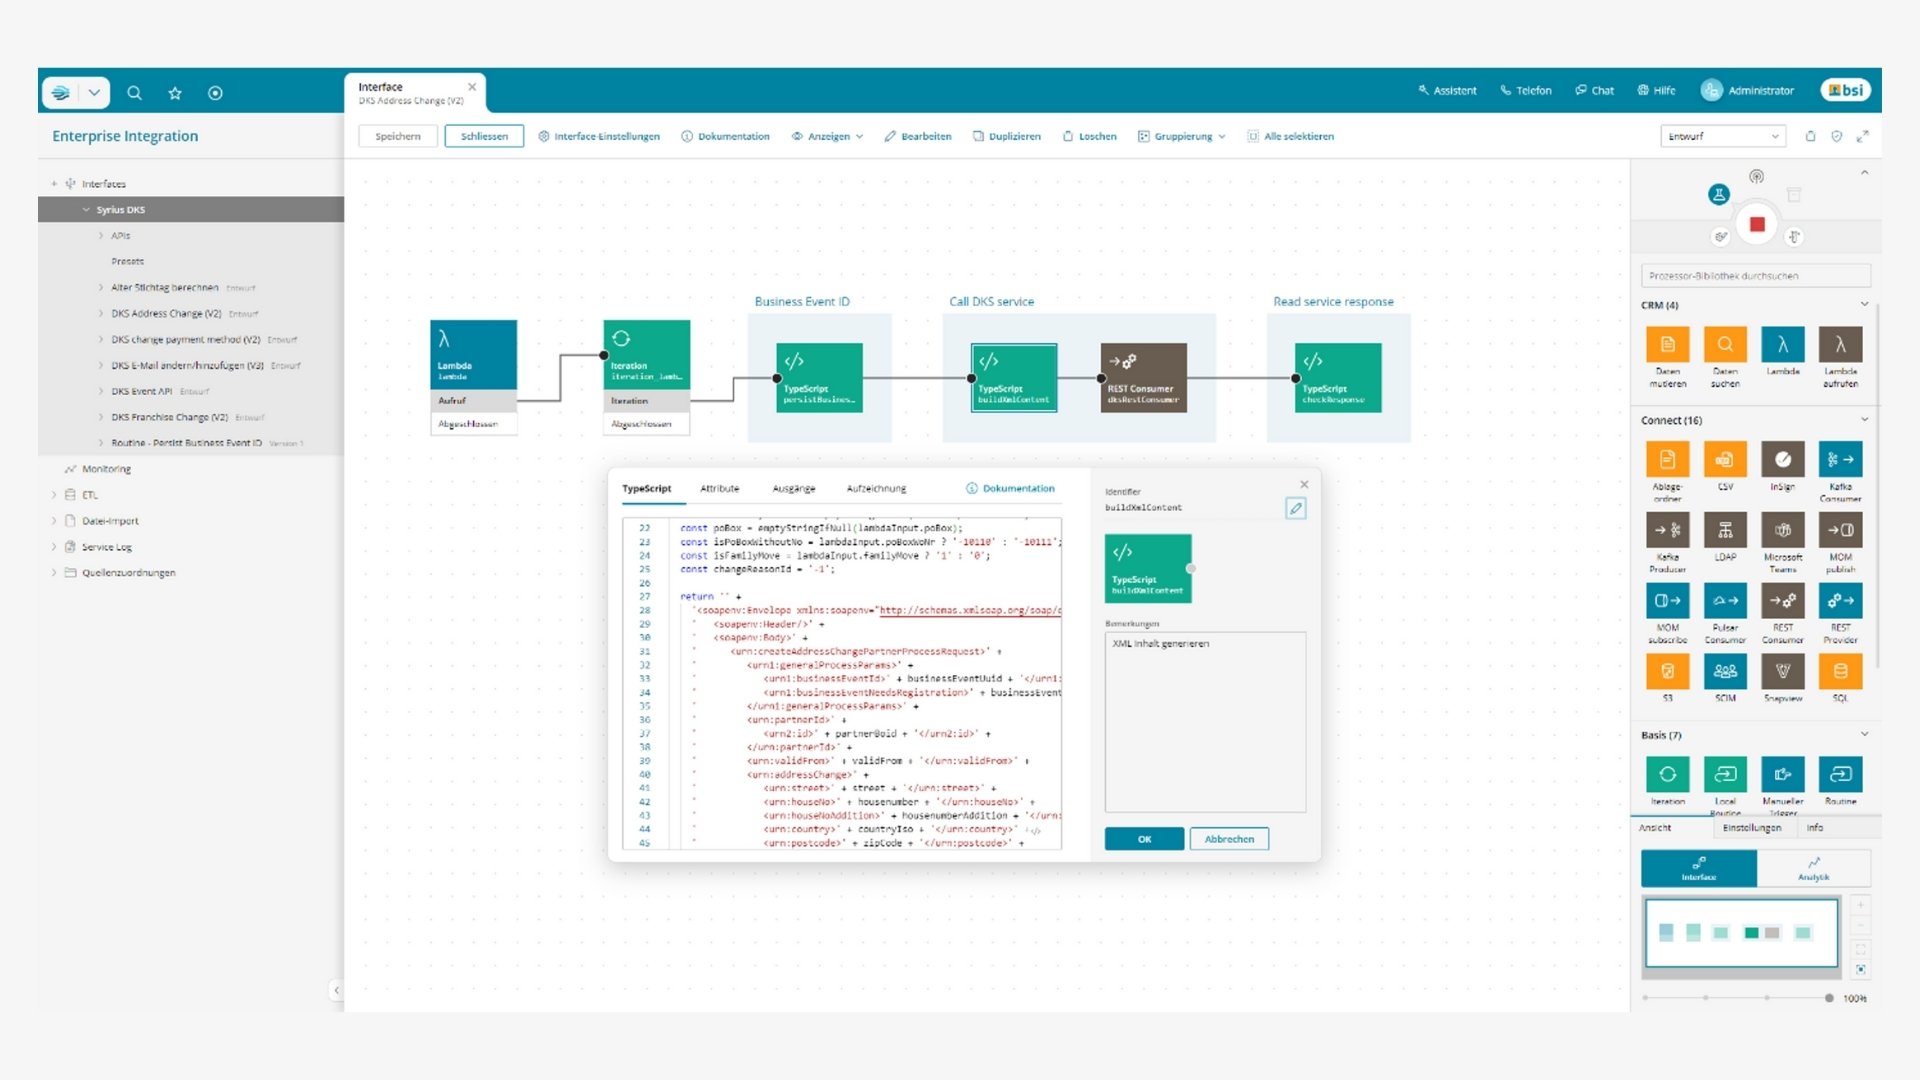The width and height of the screenshot is (1920, 1080).
Task: Collapse the CRM (4) library section
Action: [x=1864, y=305]
